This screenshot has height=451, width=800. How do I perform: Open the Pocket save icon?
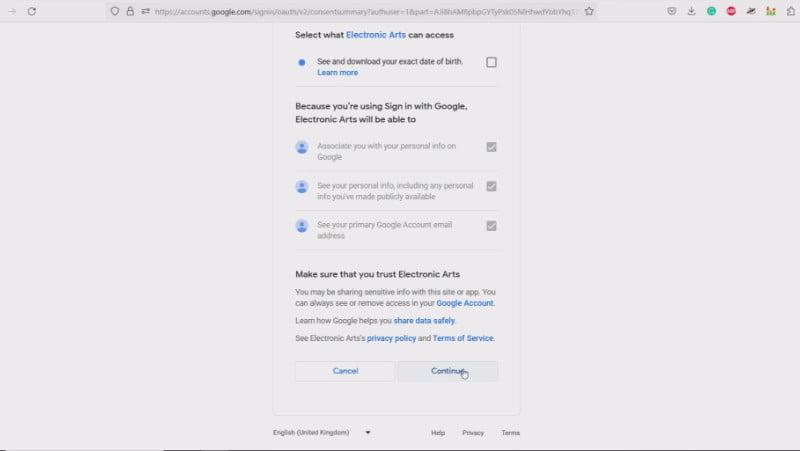(672, 11)
